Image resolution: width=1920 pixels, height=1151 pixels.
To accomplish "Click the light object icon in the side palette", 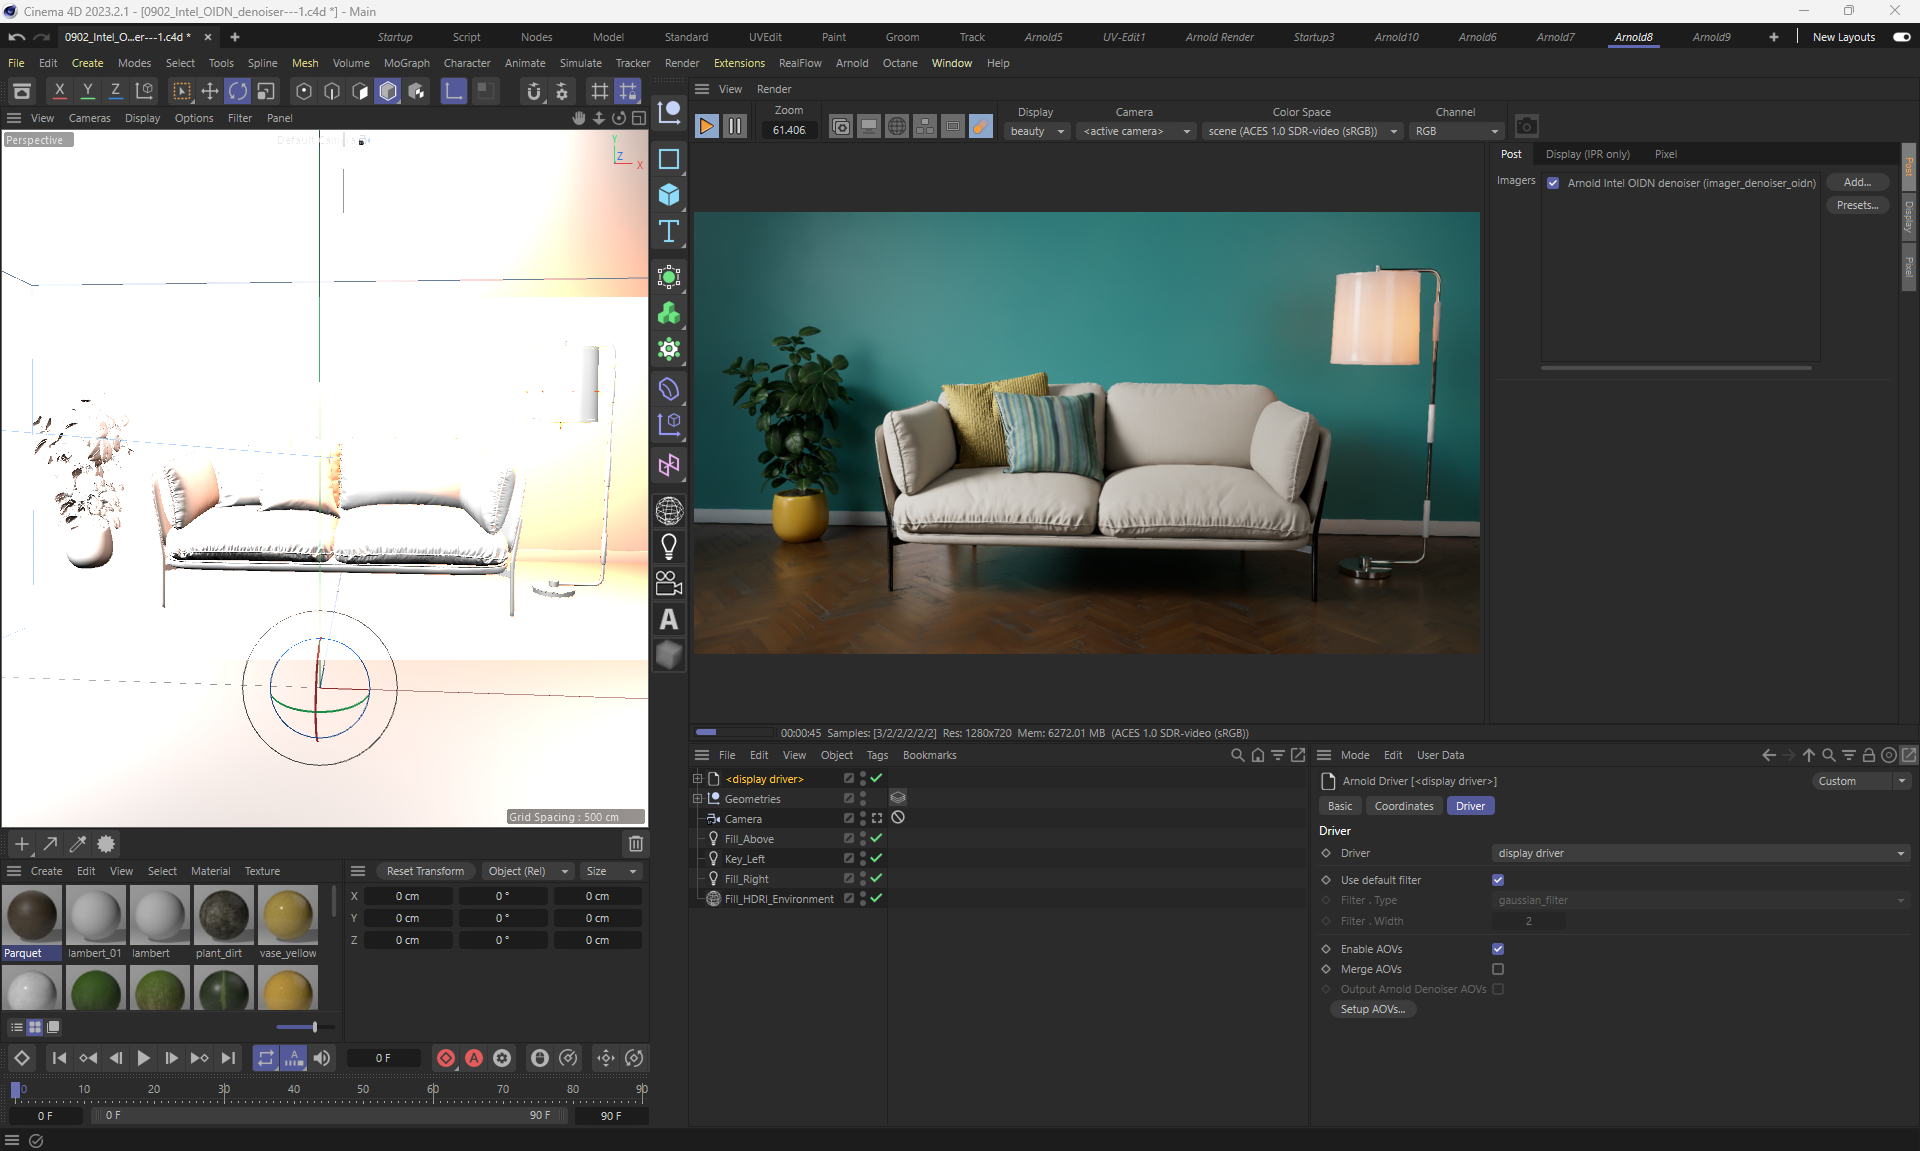I will [669, 546].
